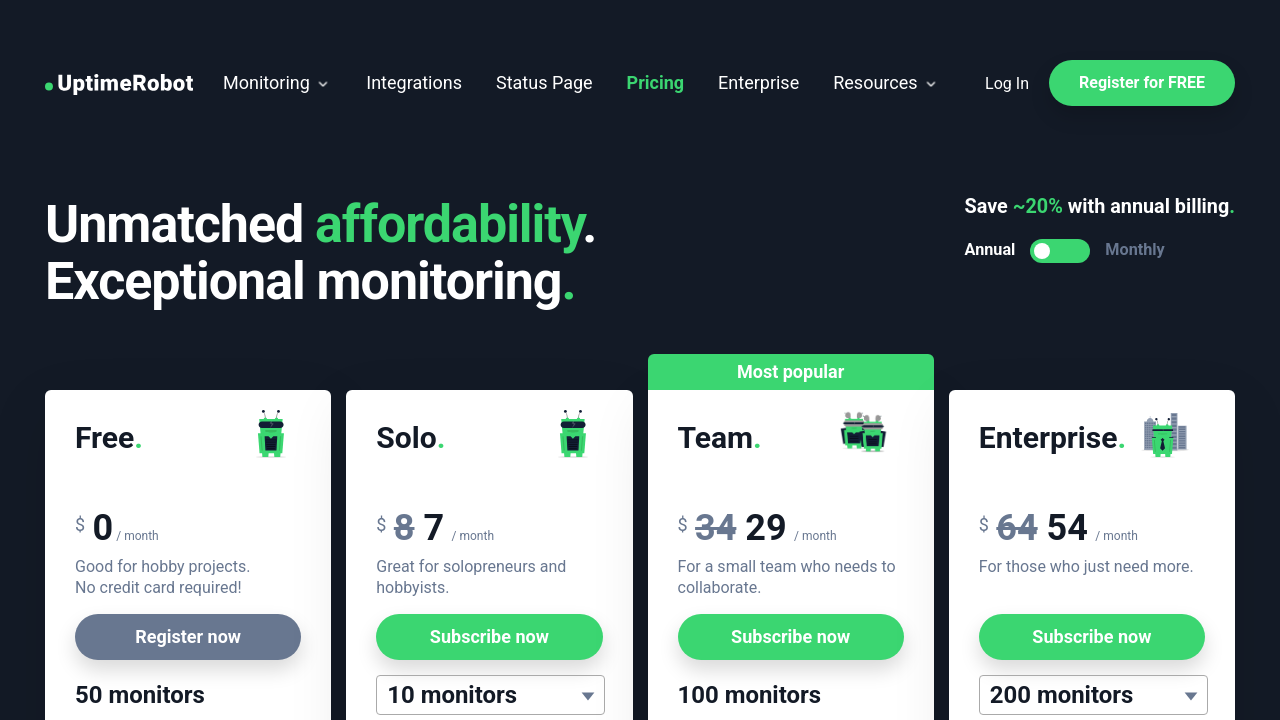
Task: Toggle the Annual/Monthly billing switch
Action: click(1059, 250)
